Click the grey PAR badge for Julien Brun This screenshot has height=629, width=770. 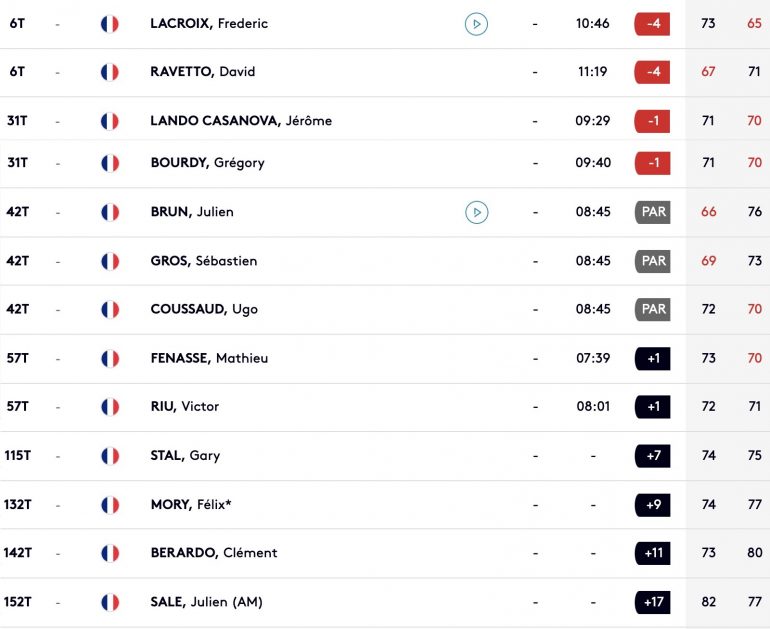tap(652, 212)
